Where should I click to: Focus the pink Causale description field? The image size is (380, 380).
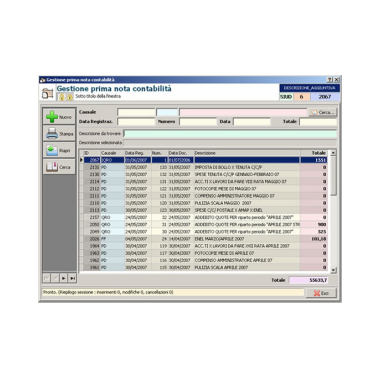pyautogui.click(x=243, y=112)
